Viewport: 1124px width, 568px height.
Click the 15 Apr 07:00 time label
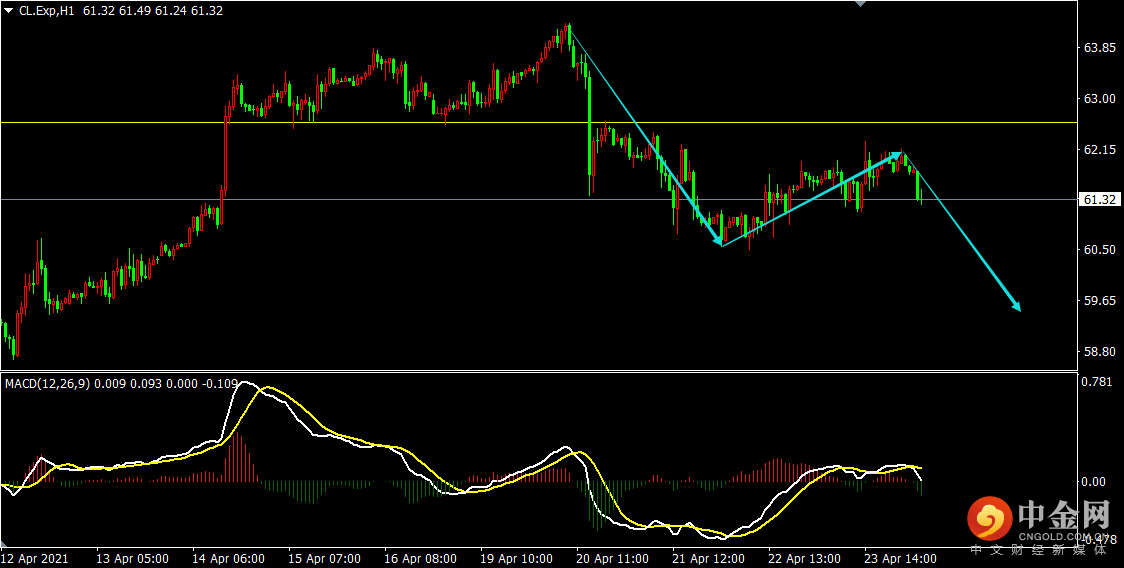click(x=325, y=558)
